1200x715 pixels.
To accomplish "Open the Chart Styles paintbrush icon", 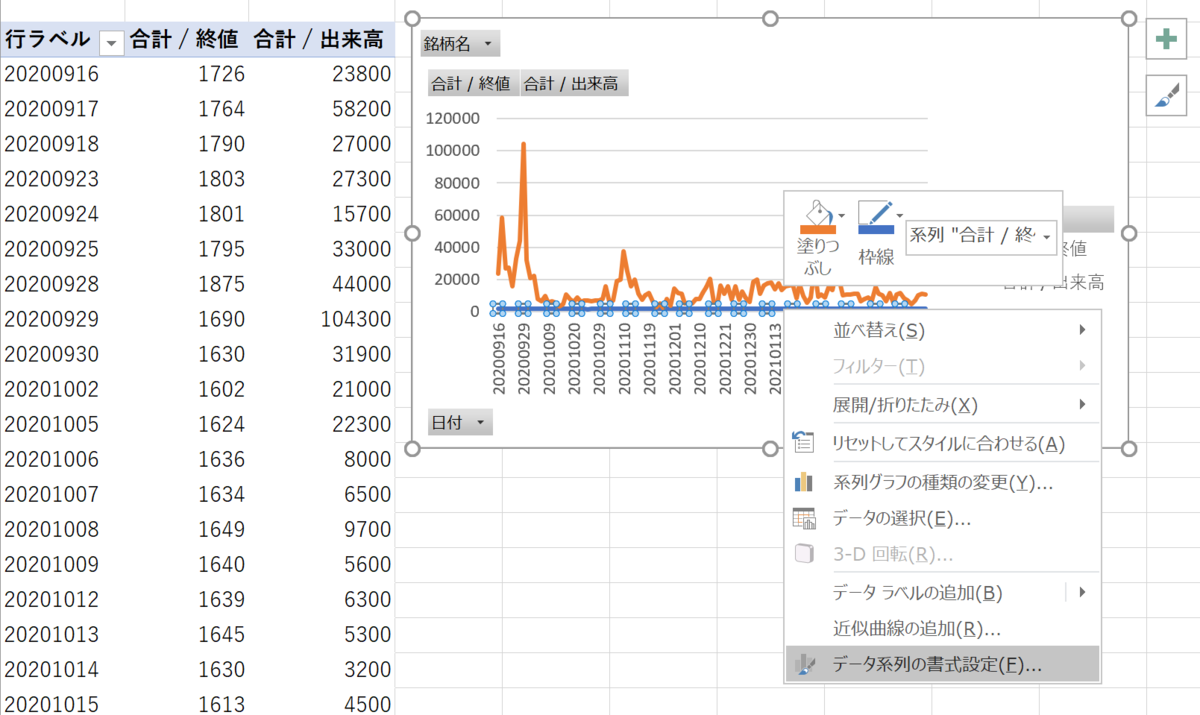I will point(1166,95).
